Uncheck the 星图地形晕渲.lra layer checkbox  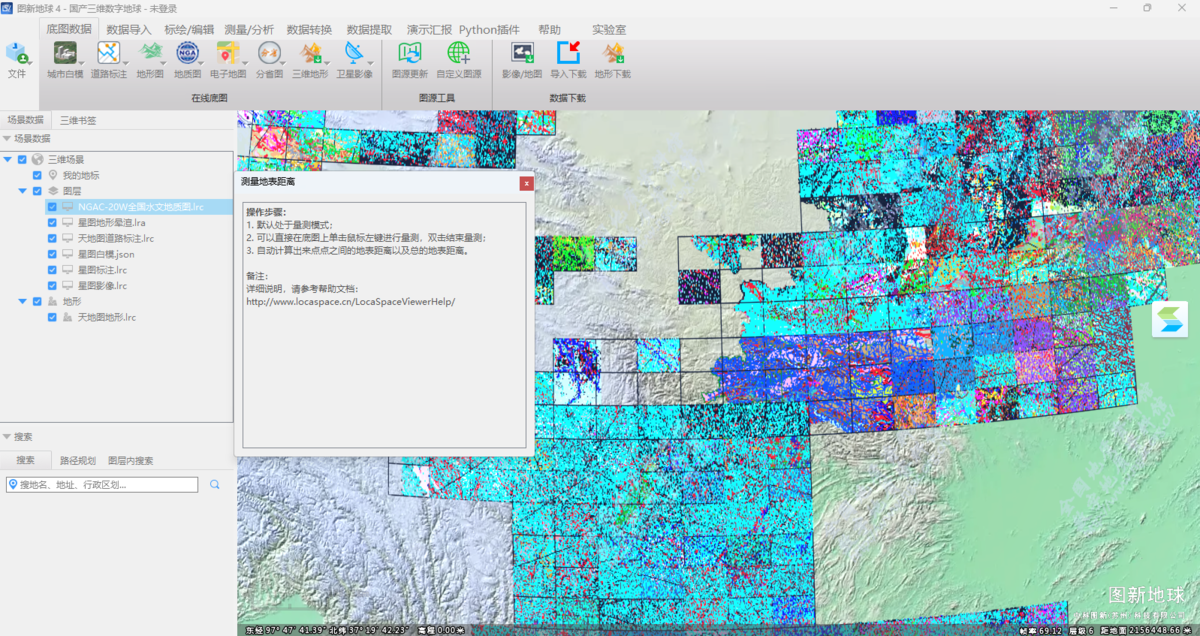point(53,223)
